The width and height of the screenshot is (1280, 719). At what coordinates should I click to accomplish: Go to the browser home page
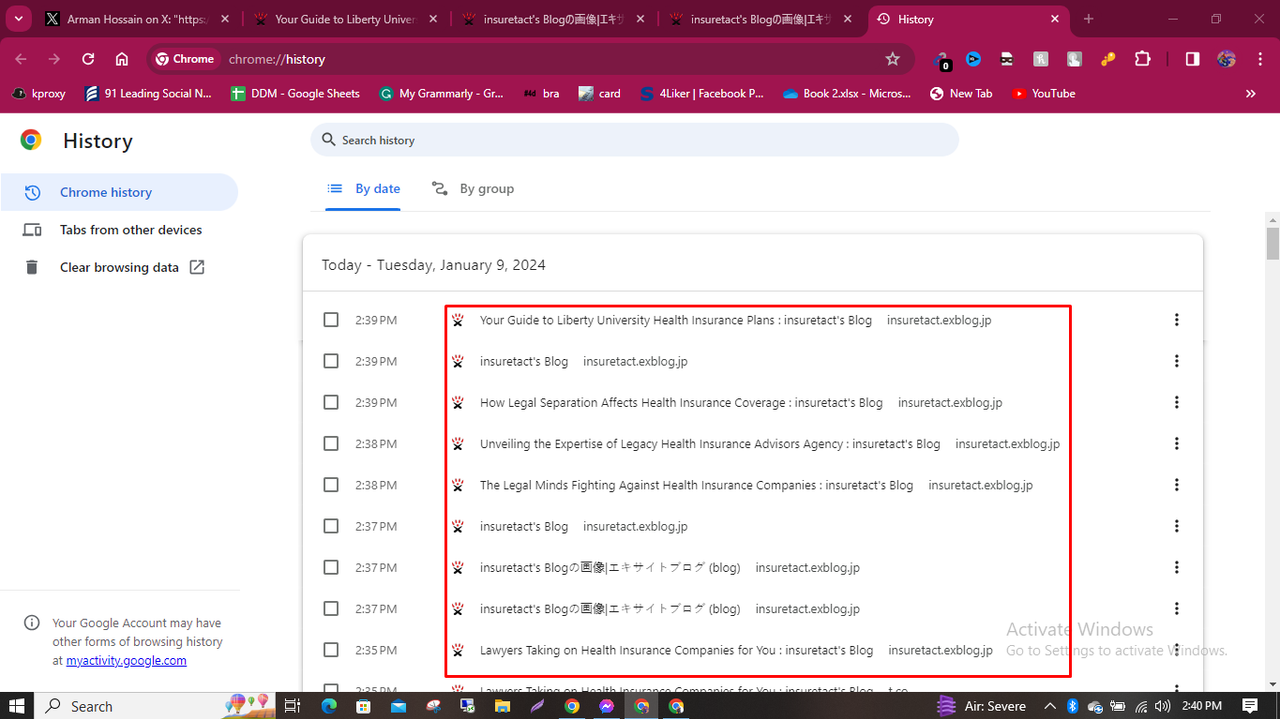coord(122,59)
